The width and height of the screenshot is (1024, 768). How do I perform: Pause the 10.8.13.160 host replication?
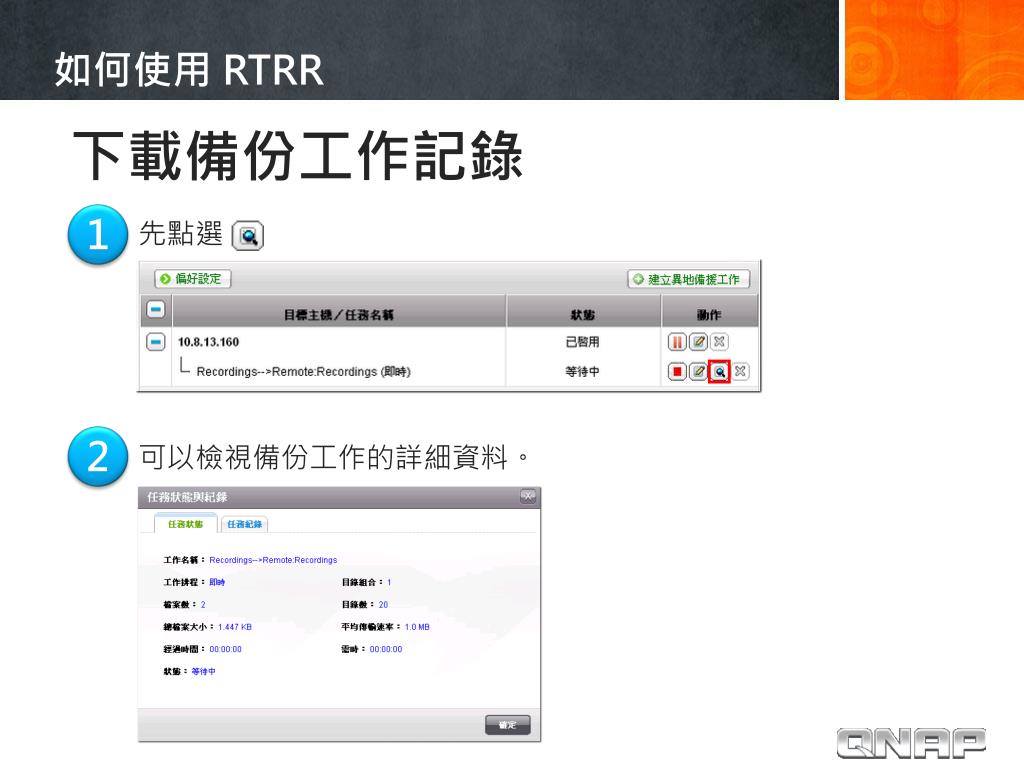pyautogui.click(x=677, y=342)
